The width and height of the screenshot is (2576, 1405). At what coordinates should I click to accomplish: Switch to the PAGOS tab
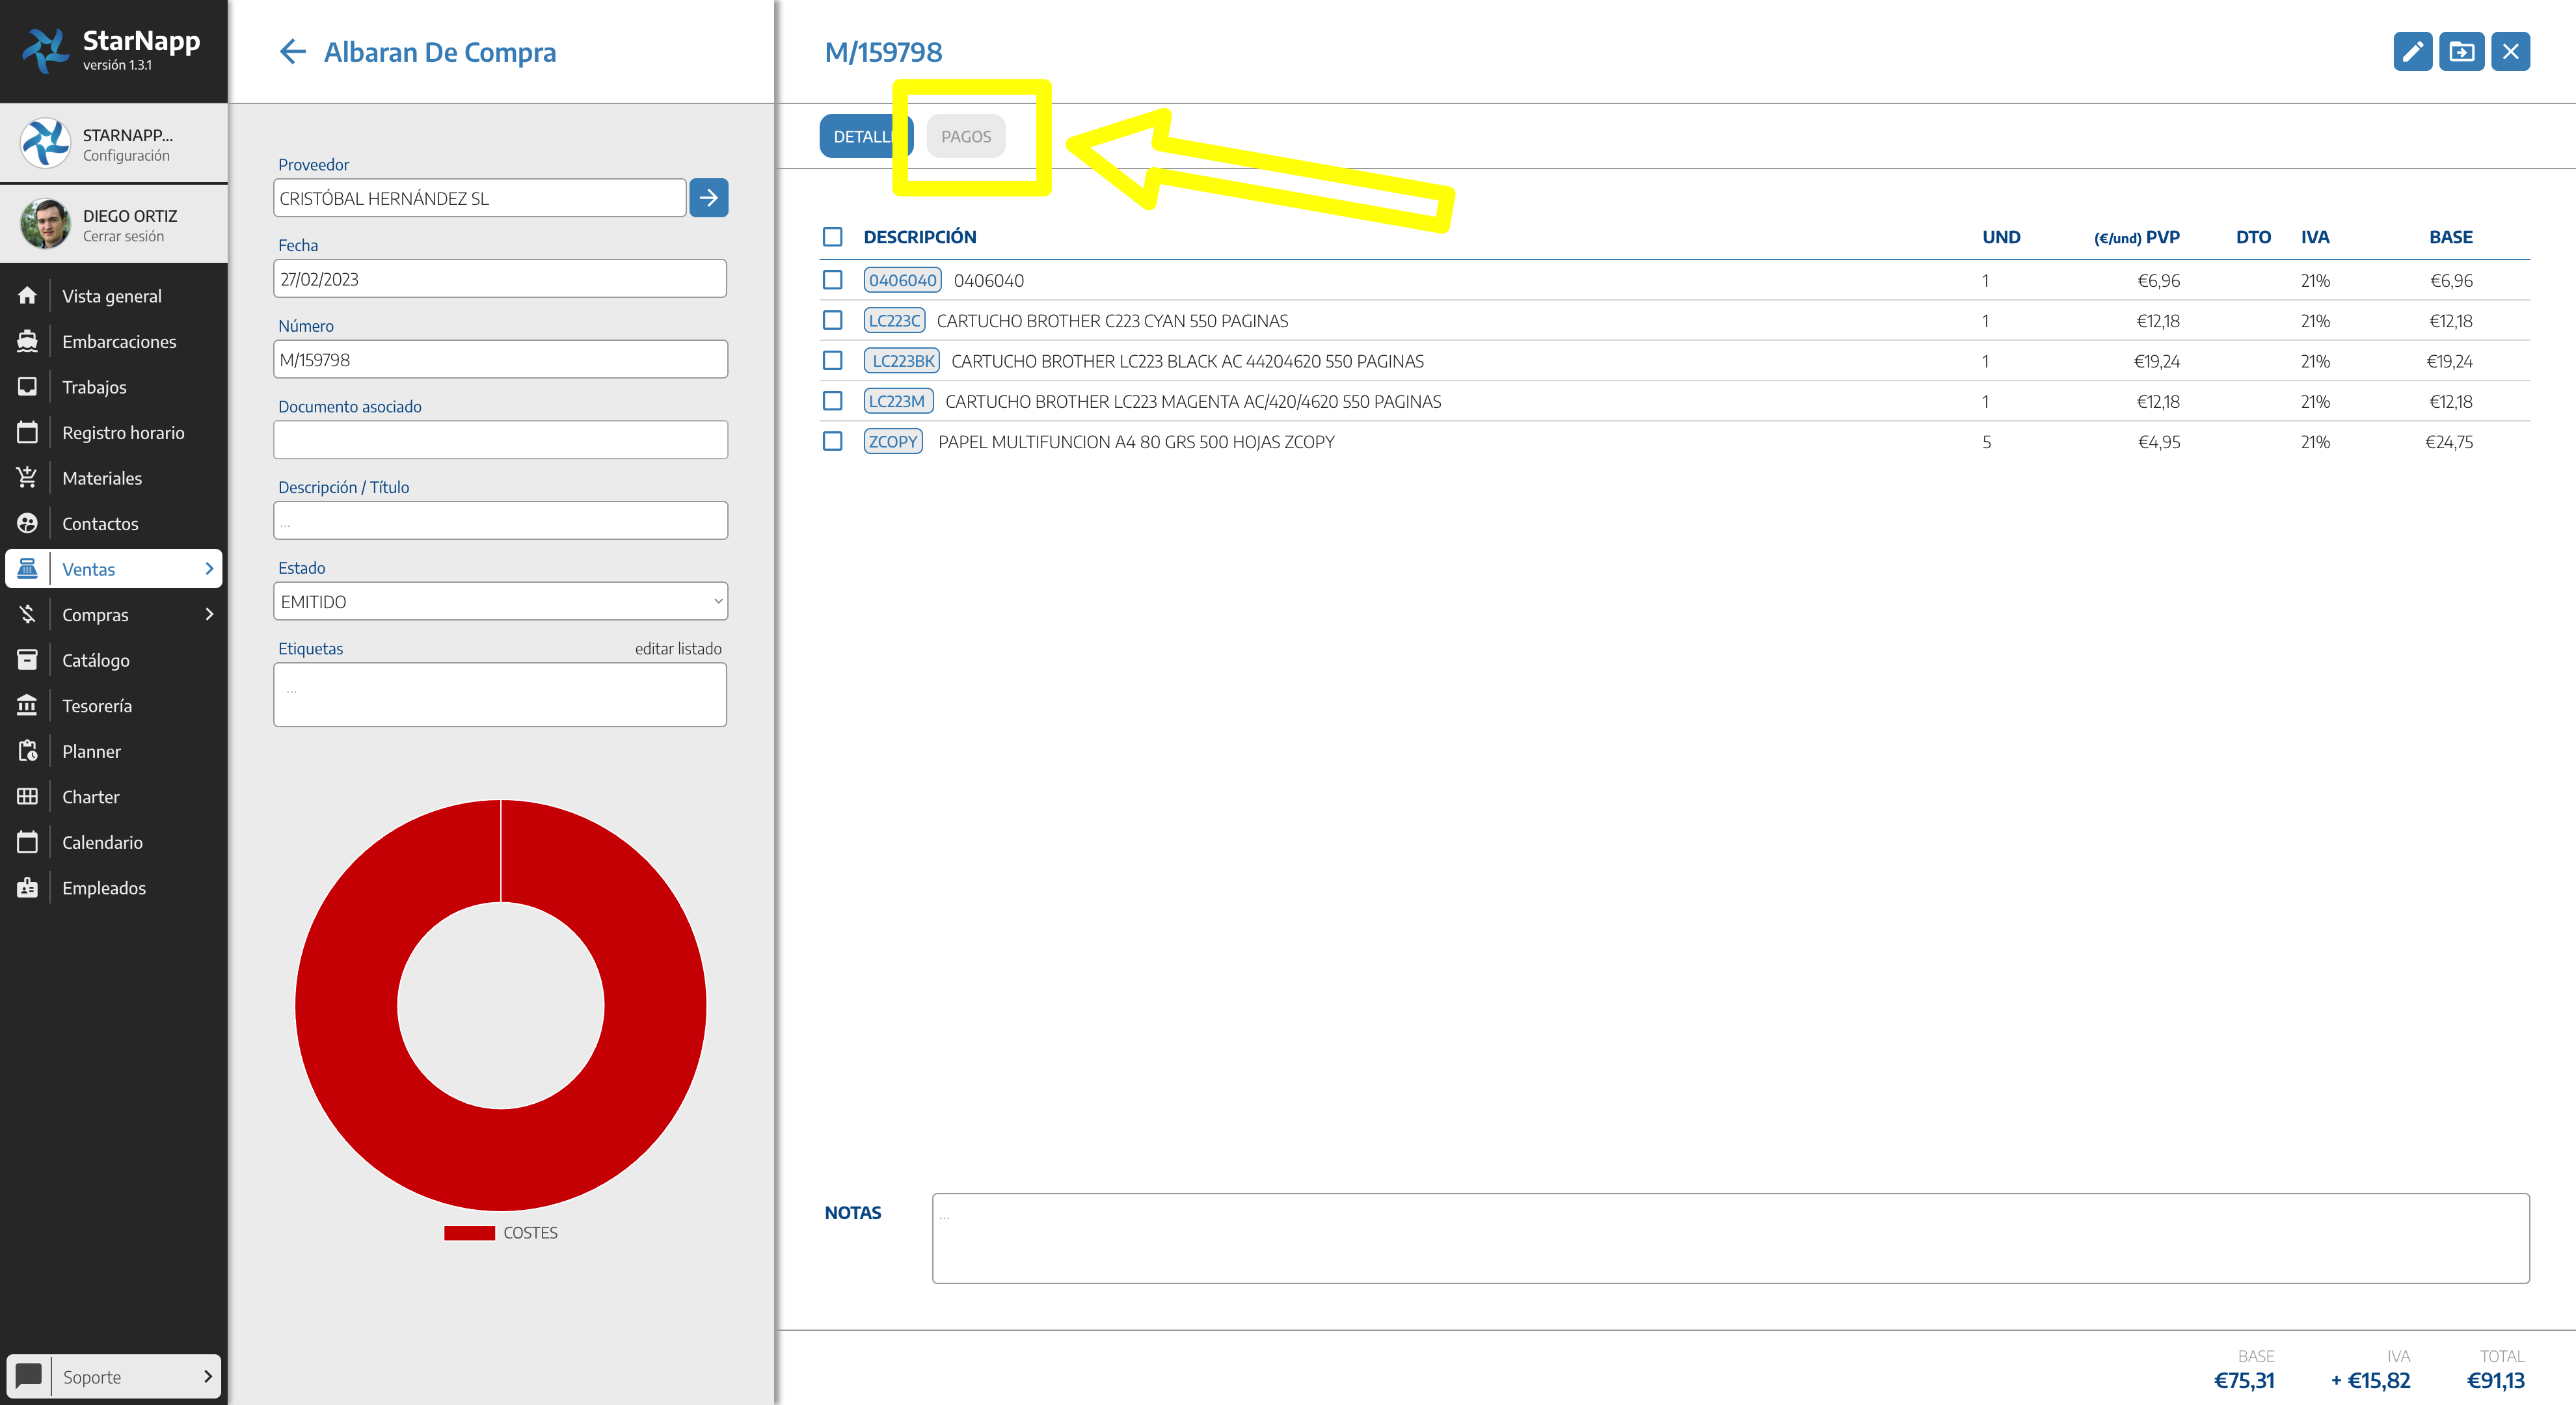965,137
